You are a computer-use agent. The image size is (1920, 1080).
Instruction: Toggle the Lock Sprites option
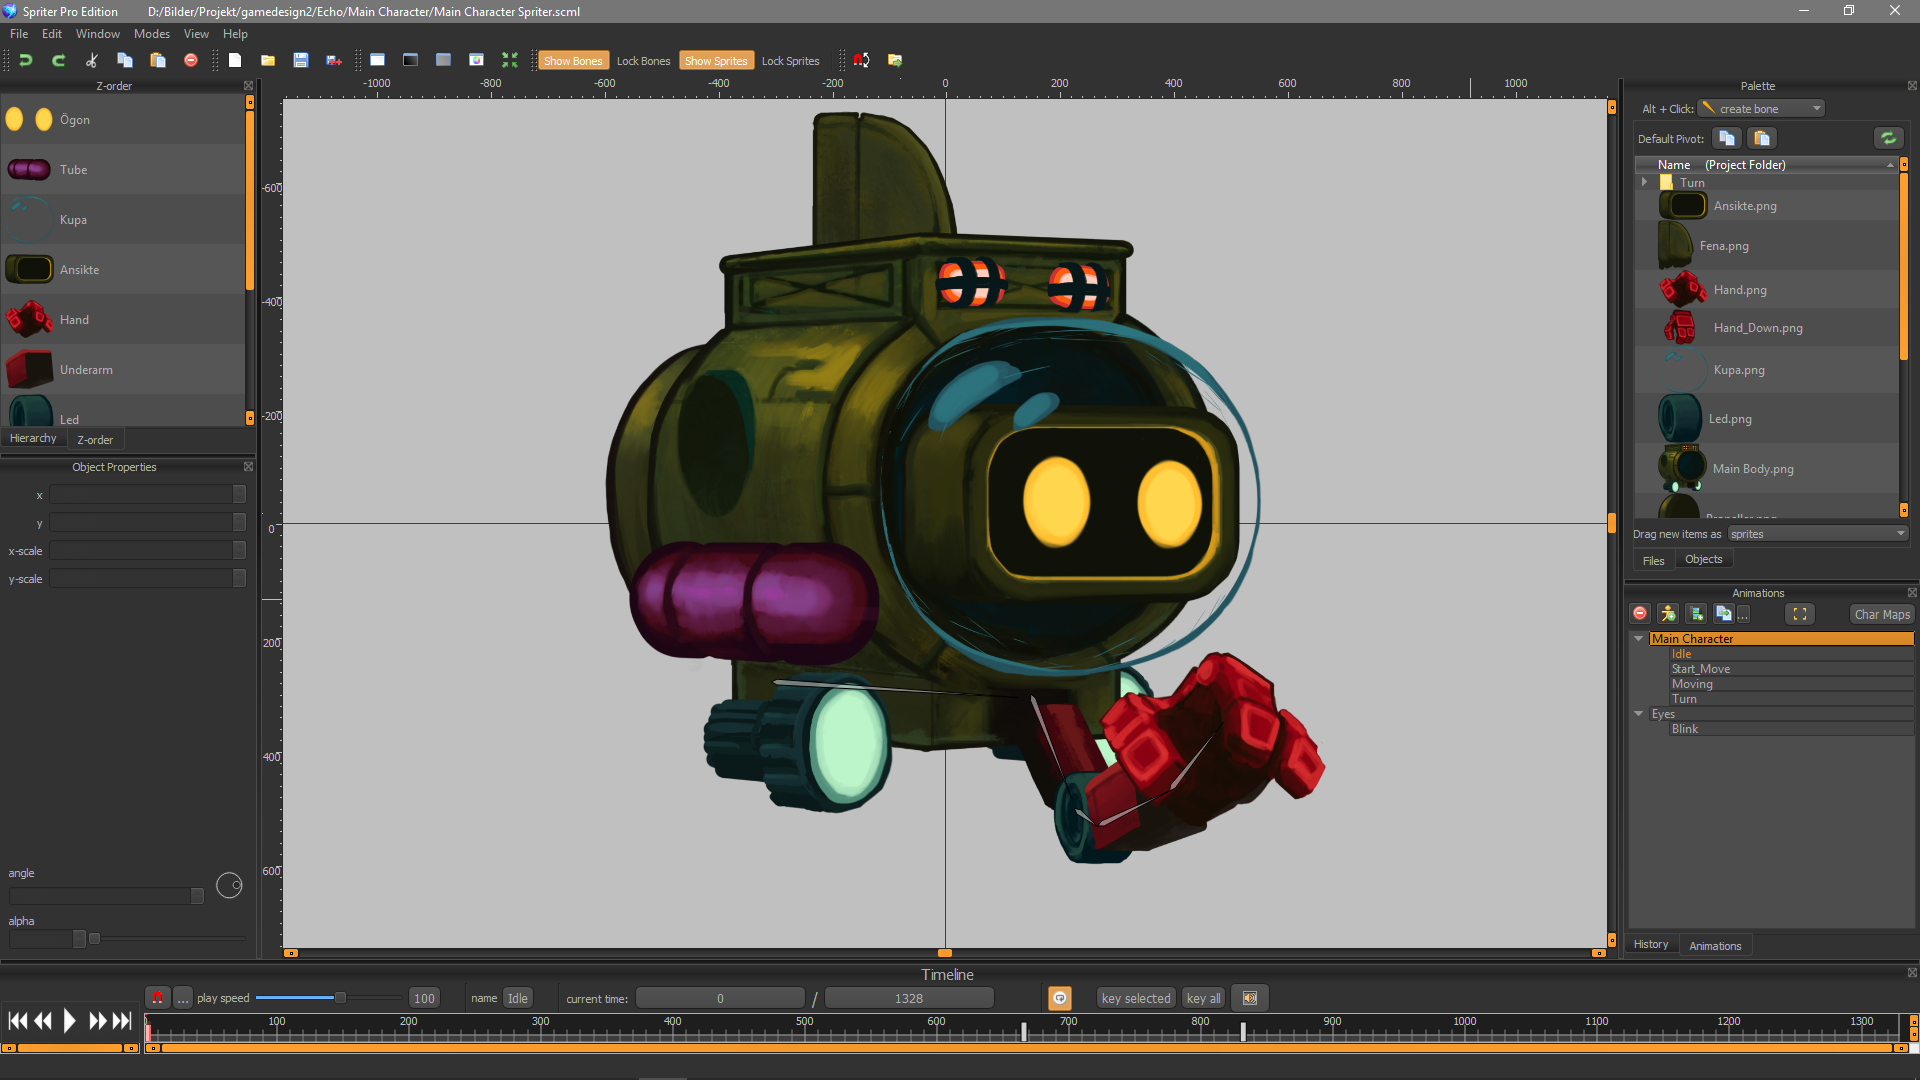point(790,61)
